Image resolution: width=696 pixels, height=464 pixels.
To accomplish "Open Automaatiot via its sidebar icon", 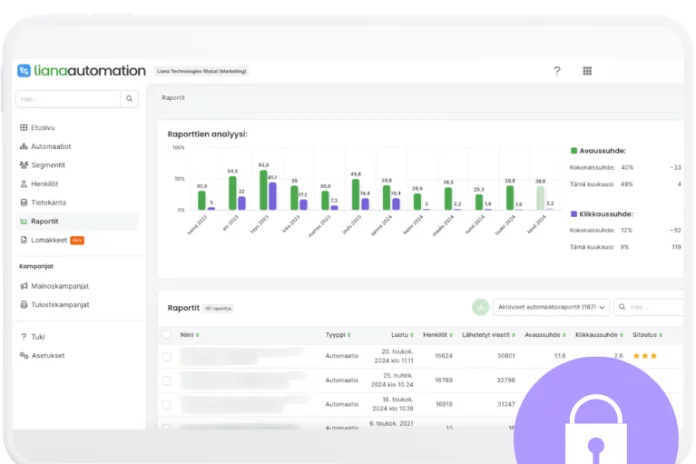I will 23,146.
